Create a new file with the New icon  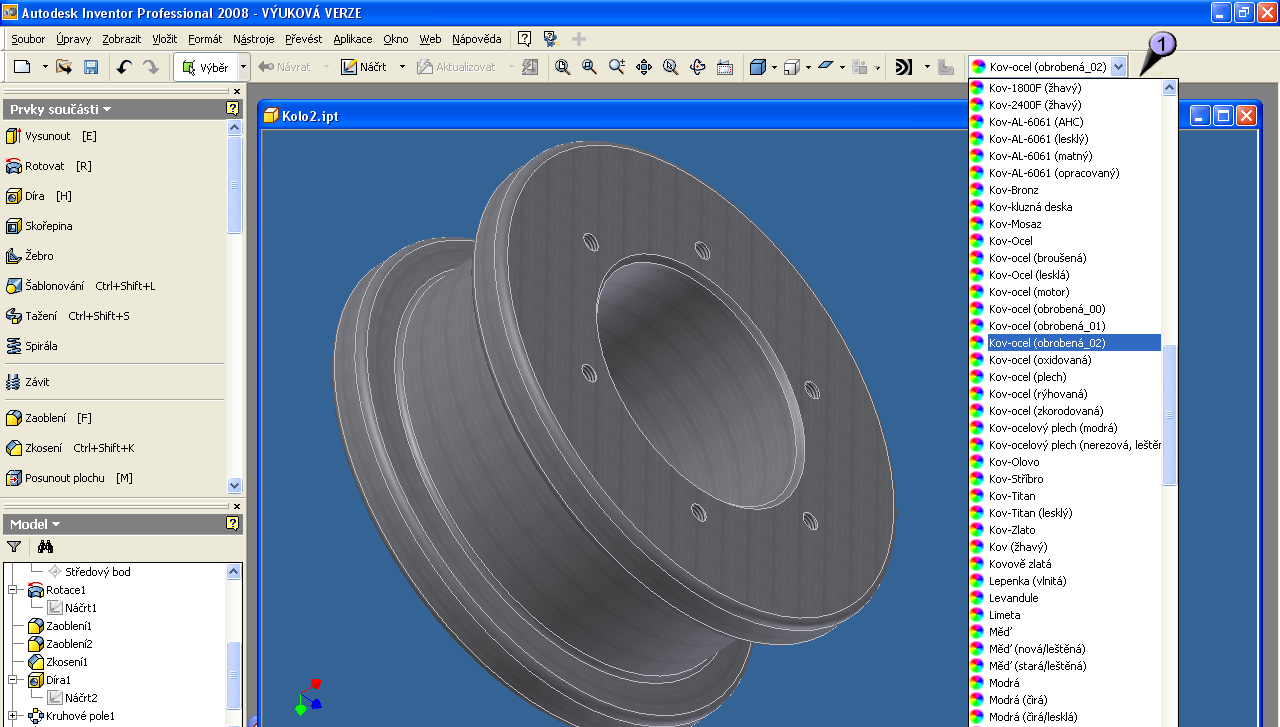coord(22,67)
